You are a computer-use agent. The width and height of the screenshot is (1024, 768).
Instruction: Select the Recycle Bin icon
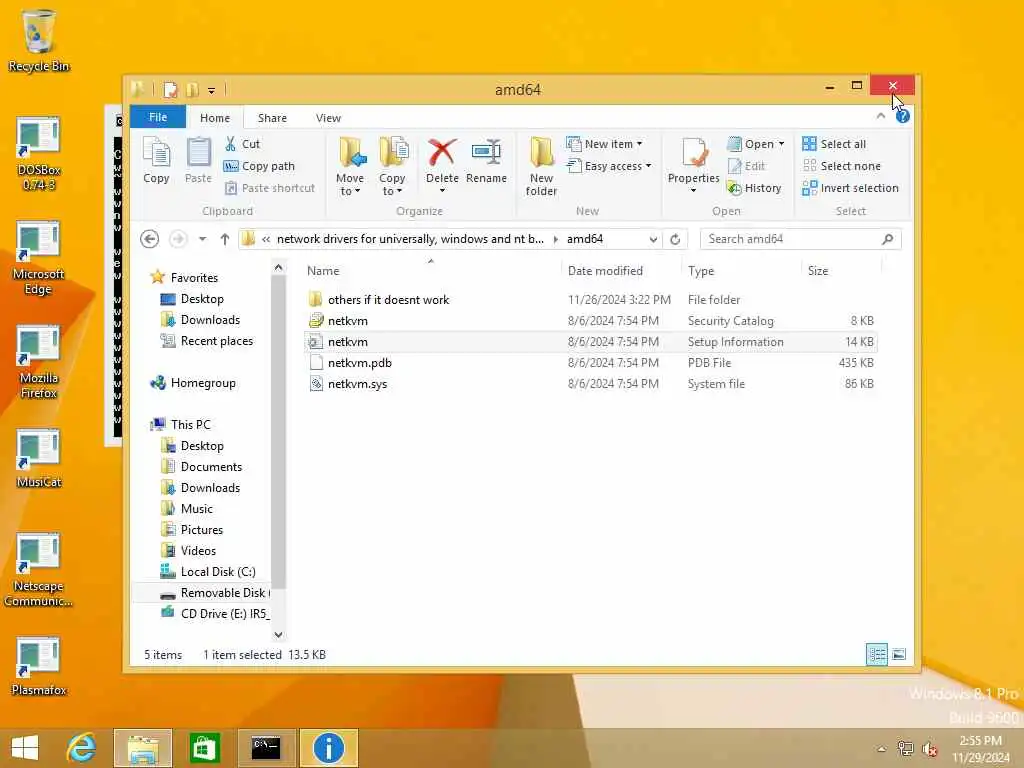[39, 40]
